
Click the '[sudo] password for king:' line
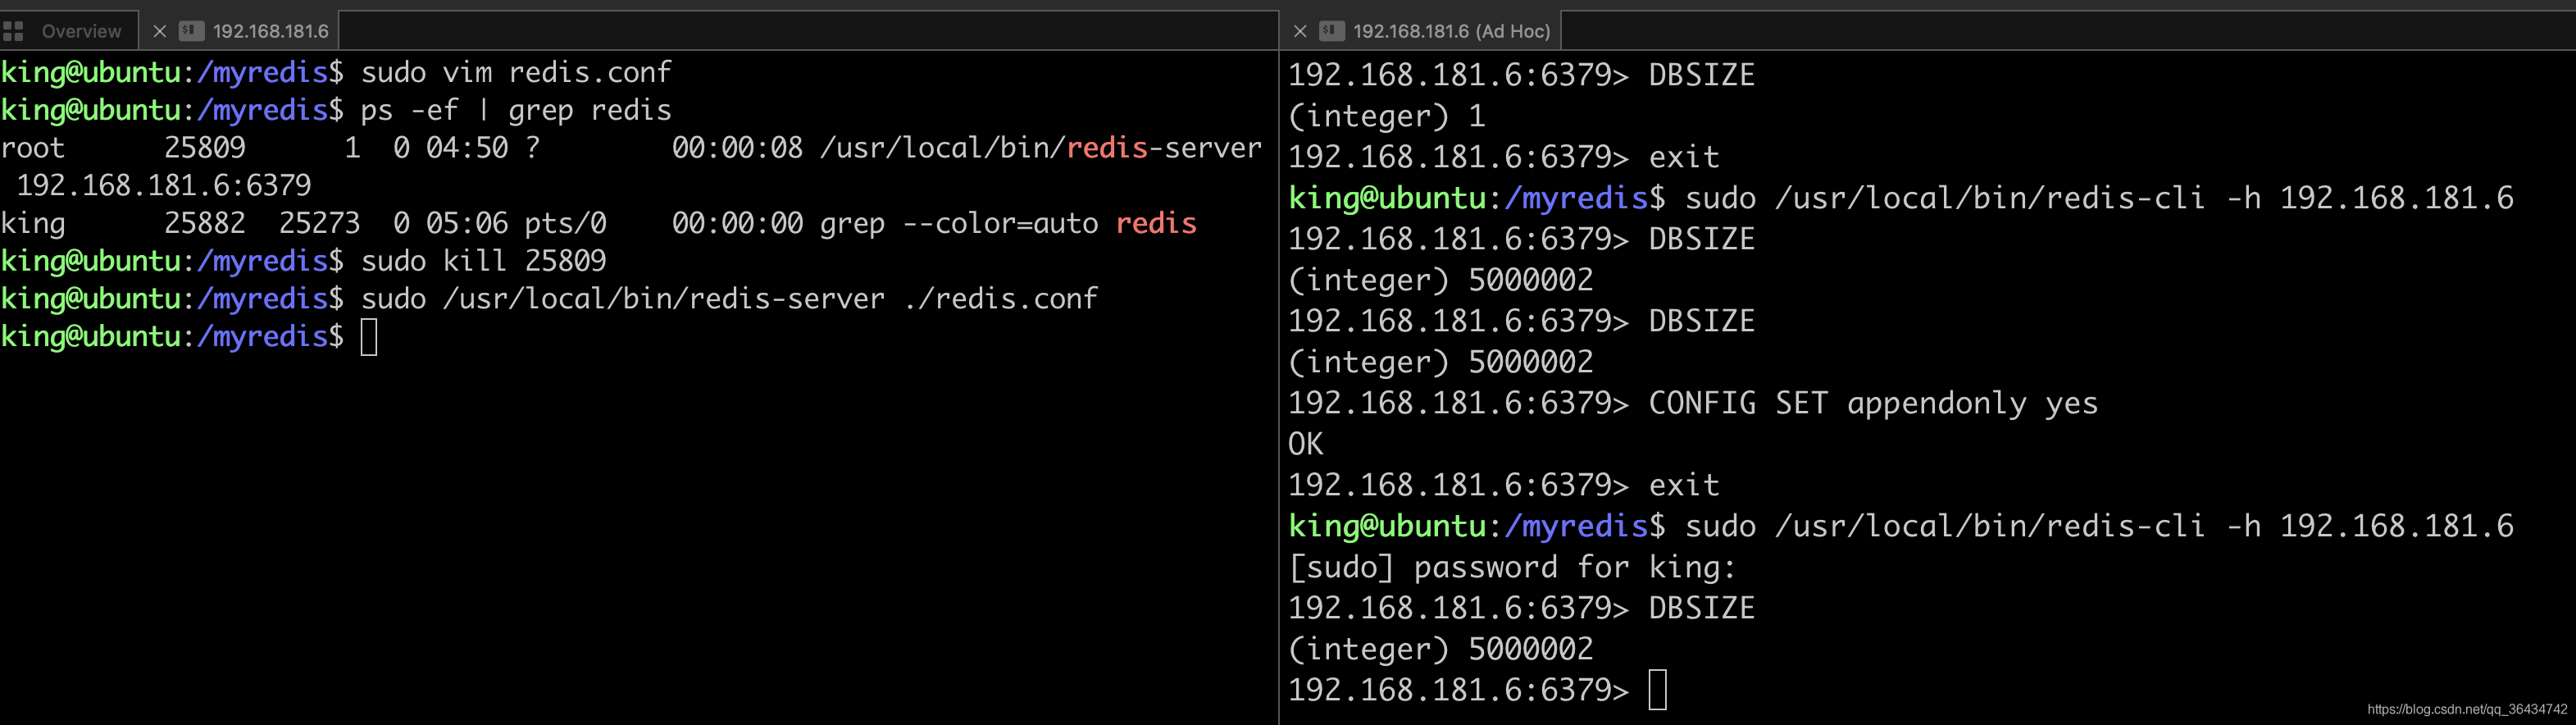click(1512, 567)
